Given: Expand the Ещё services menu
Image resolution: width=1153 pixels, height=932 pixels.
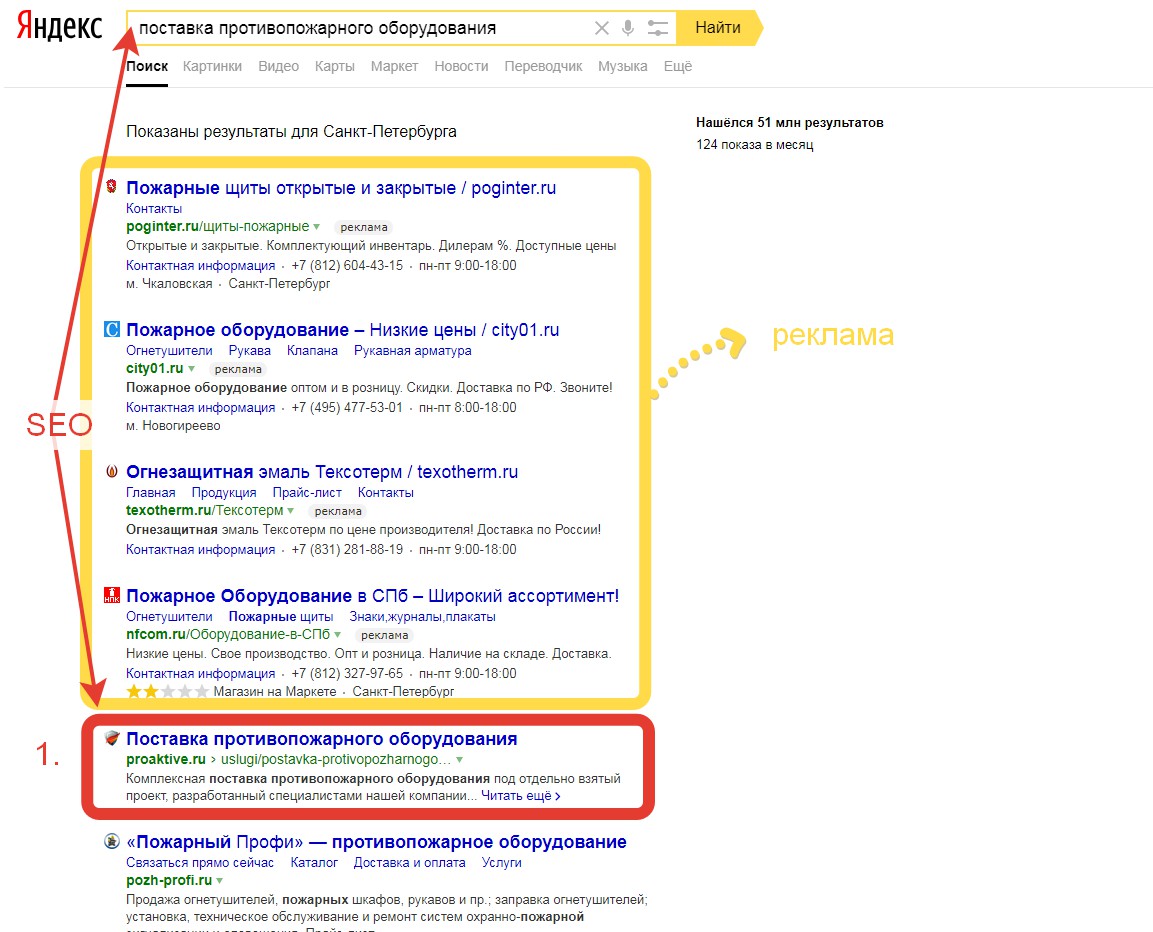Looking at the screenshot, I should (677, 66).
